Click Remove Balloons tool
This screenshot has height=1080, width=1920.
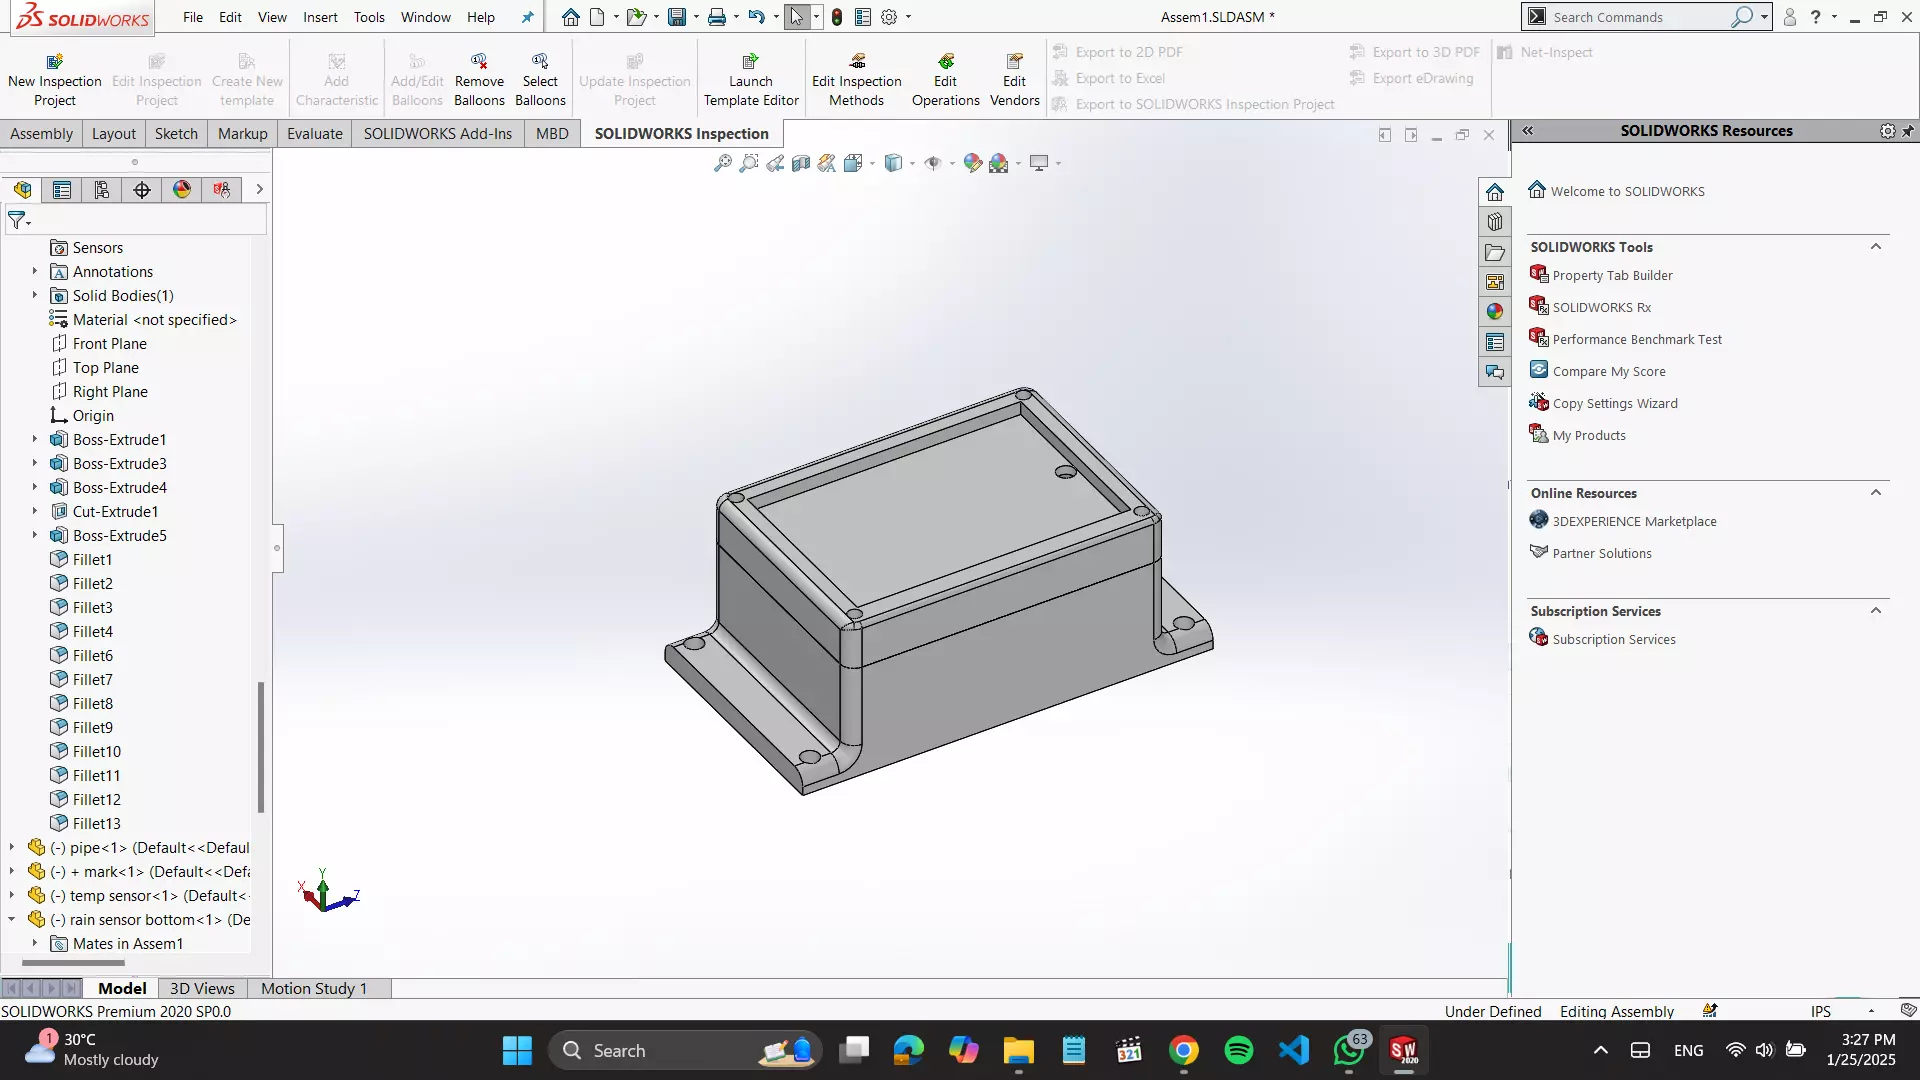coord(479,80)
